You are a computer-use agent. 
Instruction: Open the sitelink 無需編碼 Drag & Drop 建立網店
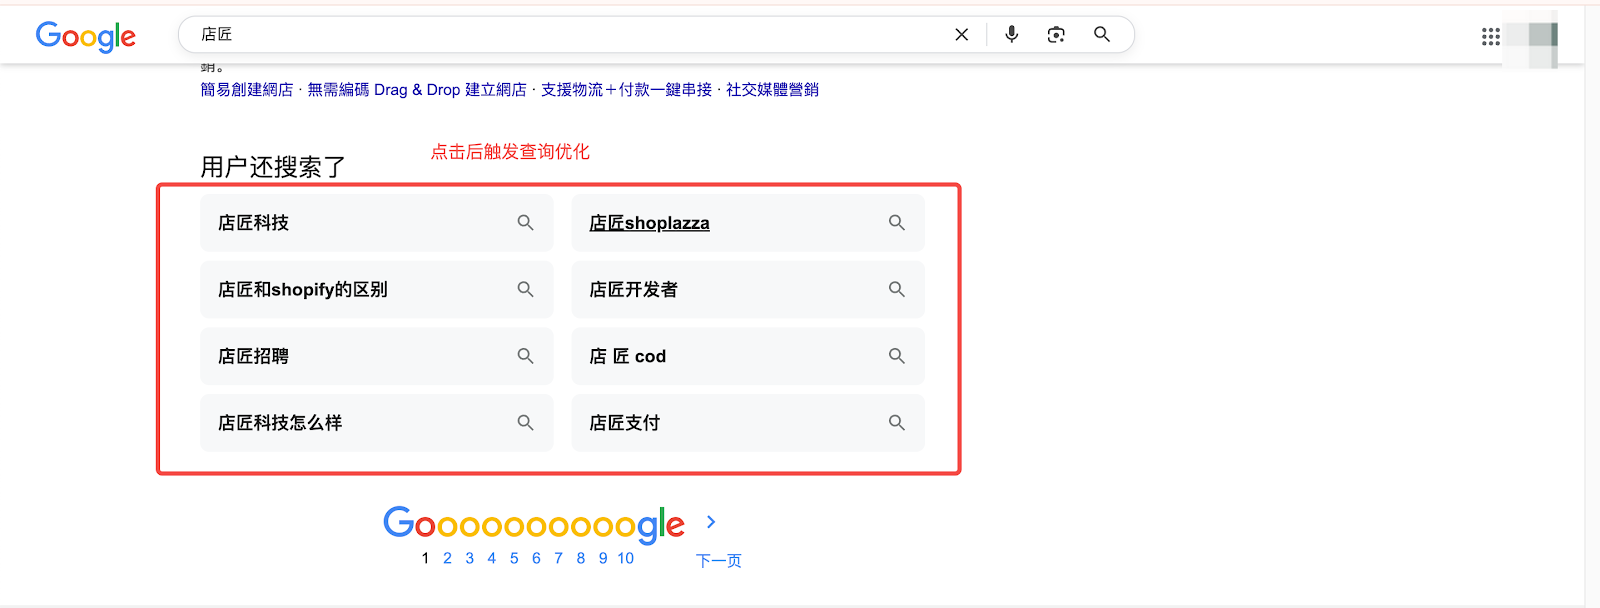(x=417, y=90)
